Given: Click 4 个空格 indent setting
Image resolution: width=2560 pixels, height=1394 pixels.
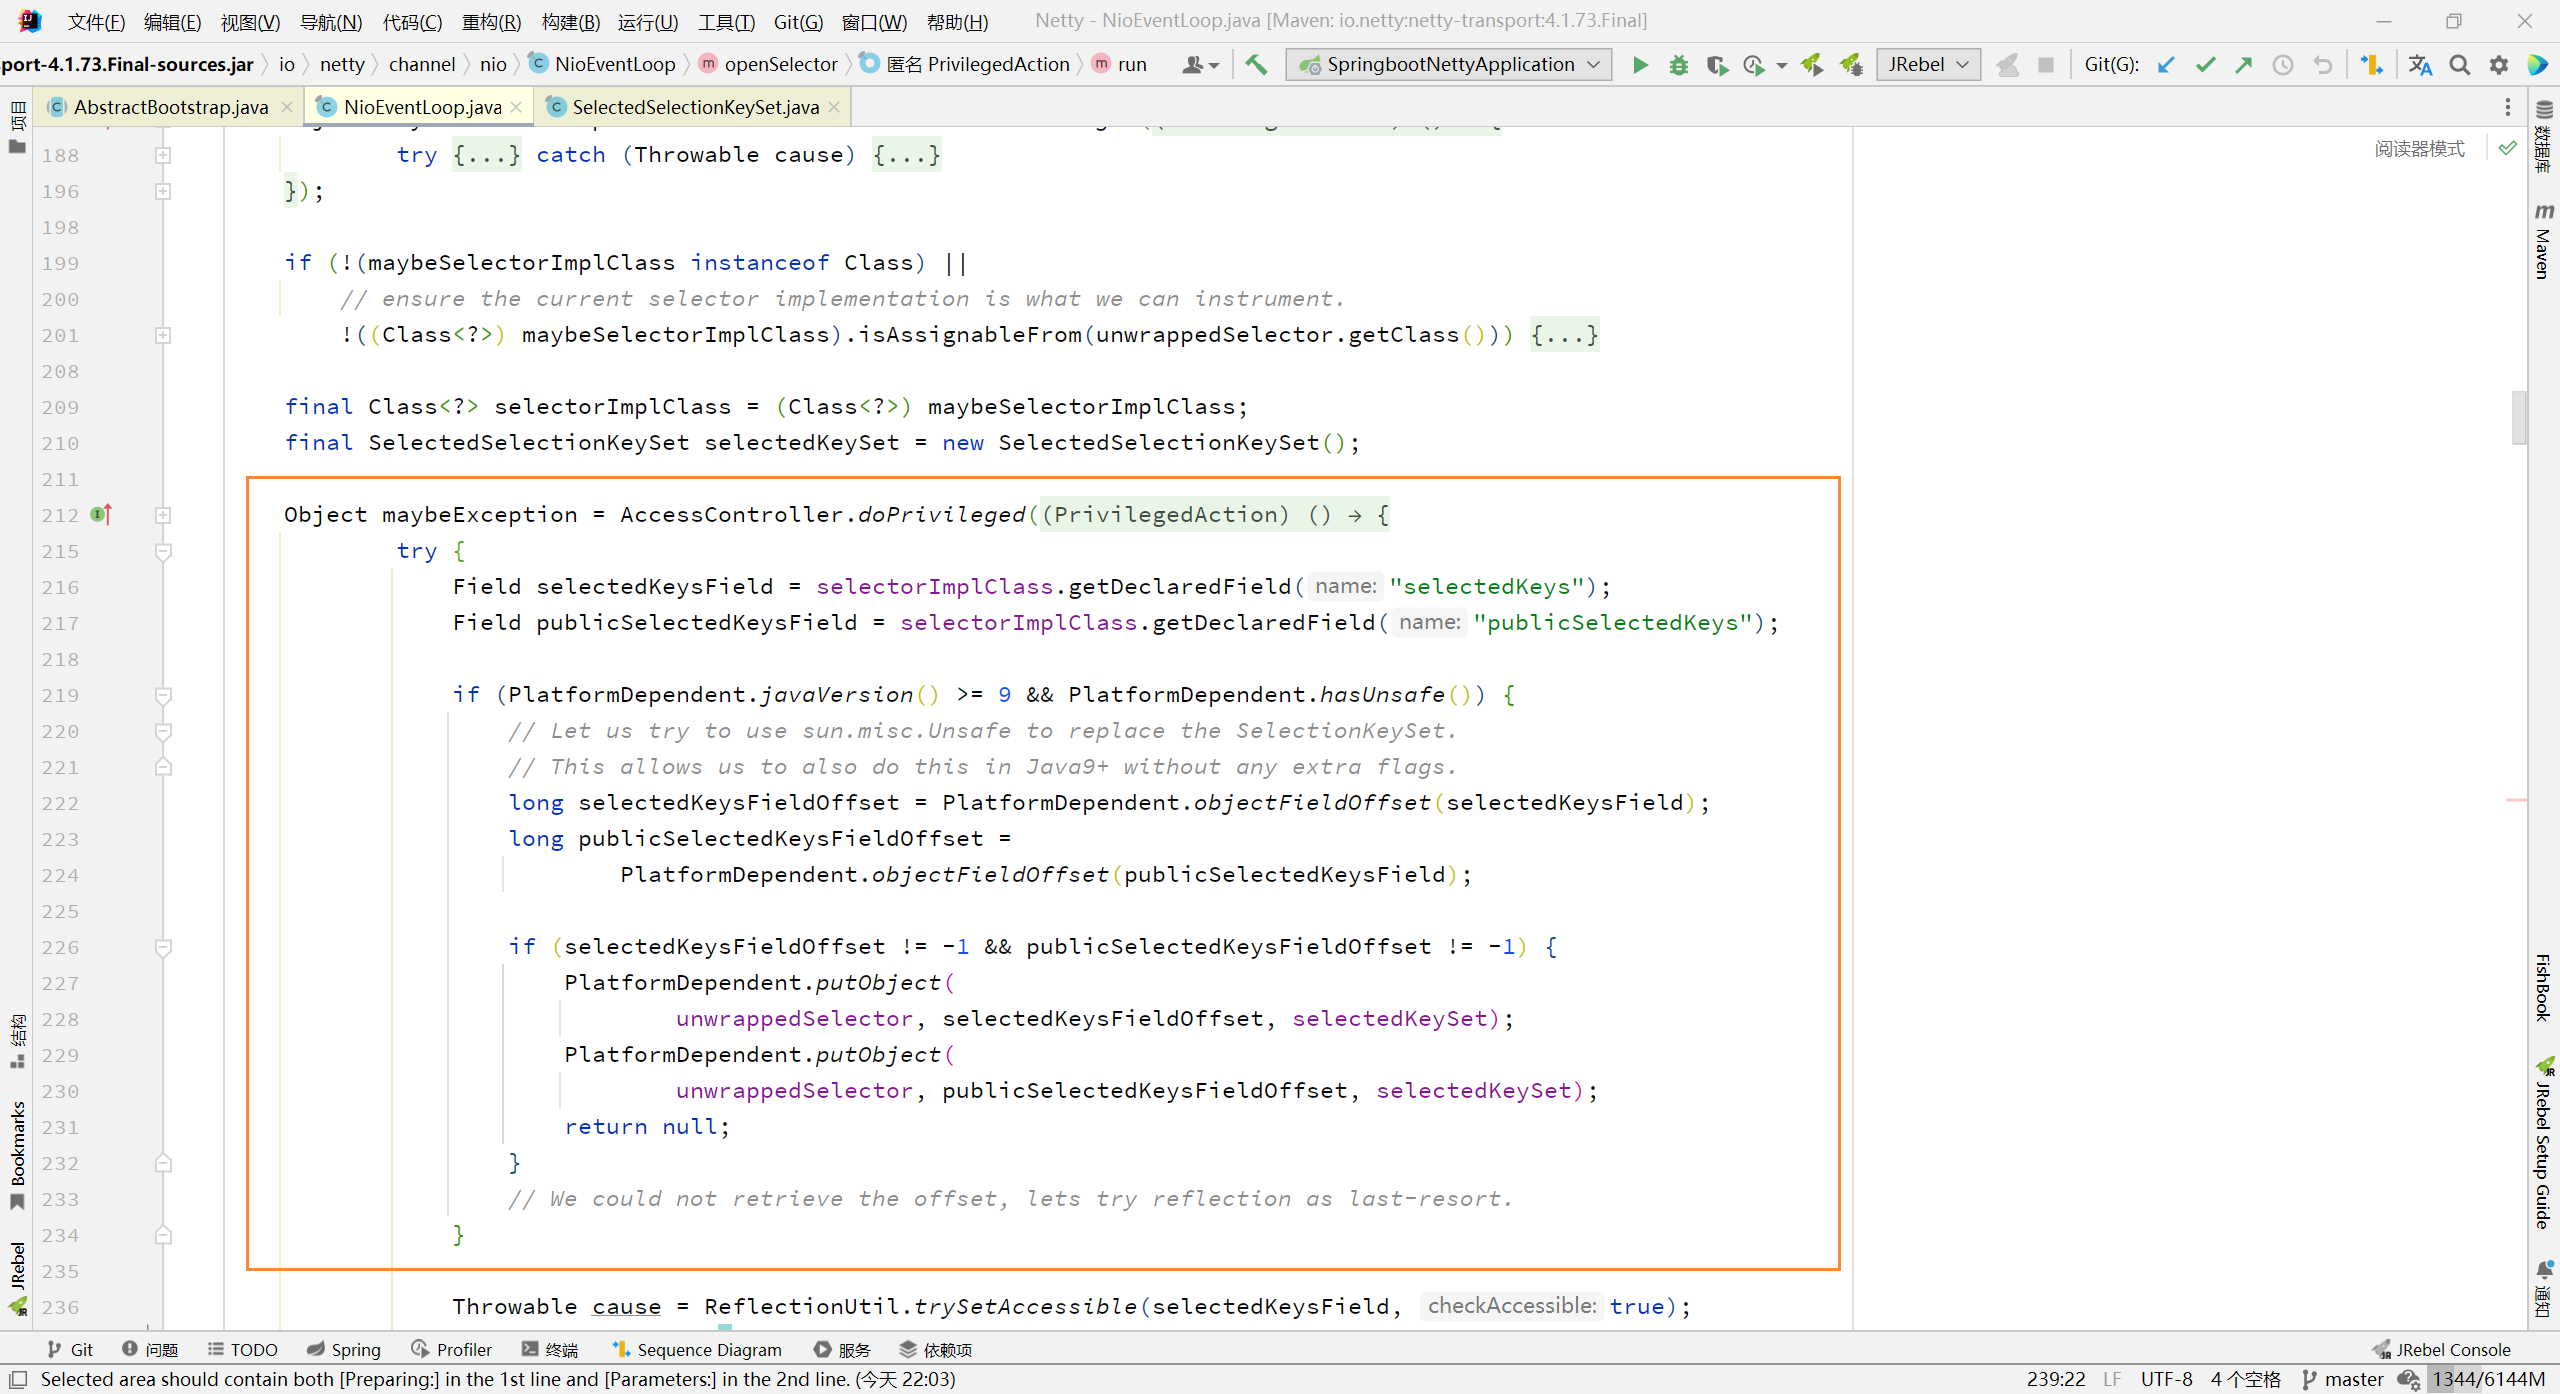Looking at the screenshot, I should (2246, 1380).
